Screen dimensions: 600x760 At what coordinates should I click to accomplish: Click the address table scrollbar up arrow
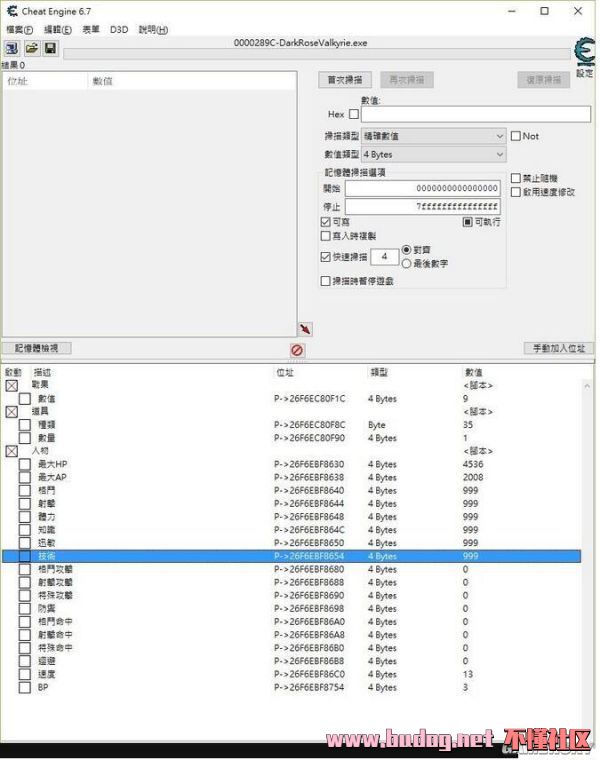[587, 386]
